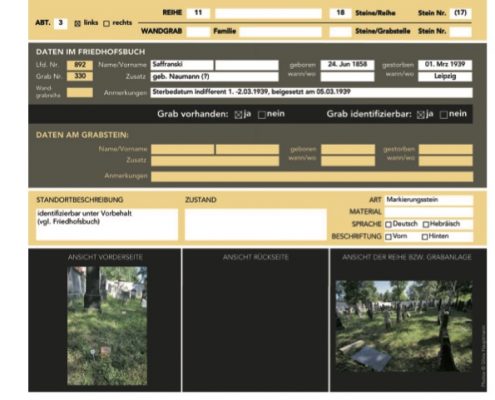This screenshot has height=400, width=495.
Task: Click the empty MATERIAL field
Action: (429, 212)
